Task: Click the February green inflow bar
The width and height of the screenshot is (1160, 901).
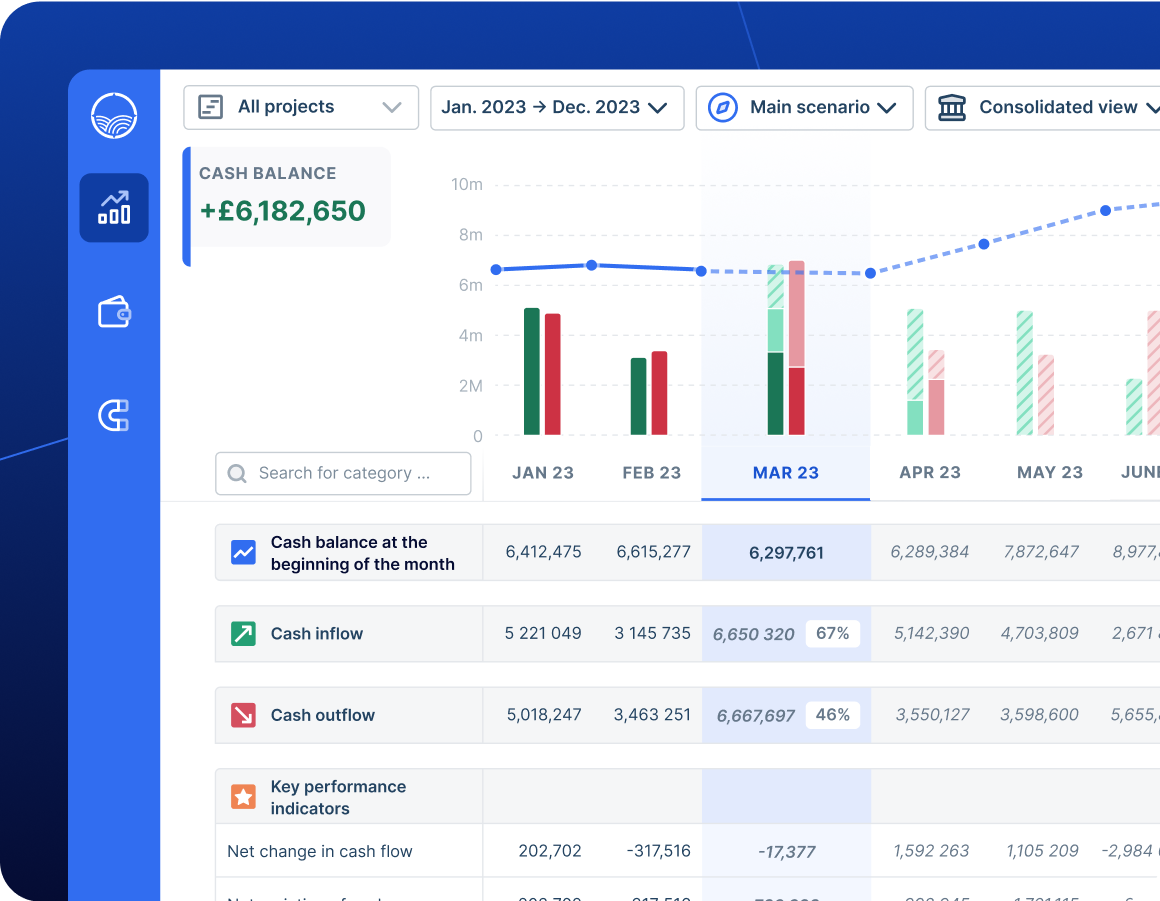Action: click(638, 396)
